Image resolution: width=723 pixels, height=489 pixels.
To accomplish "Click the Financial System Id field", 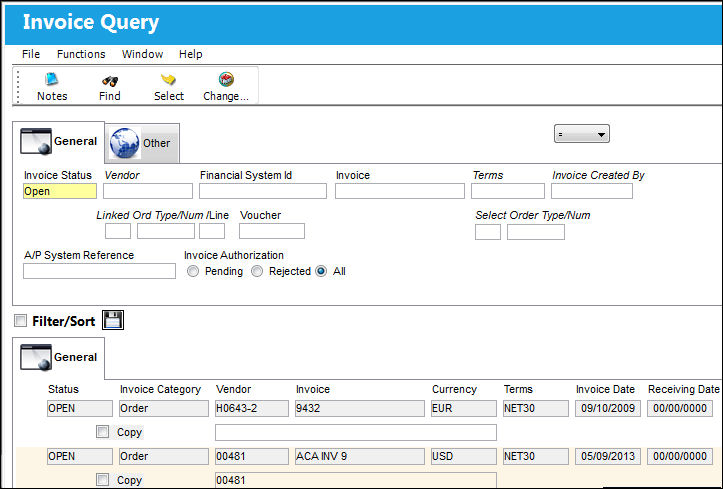I will pyautogui.click(x=263, y=191).
